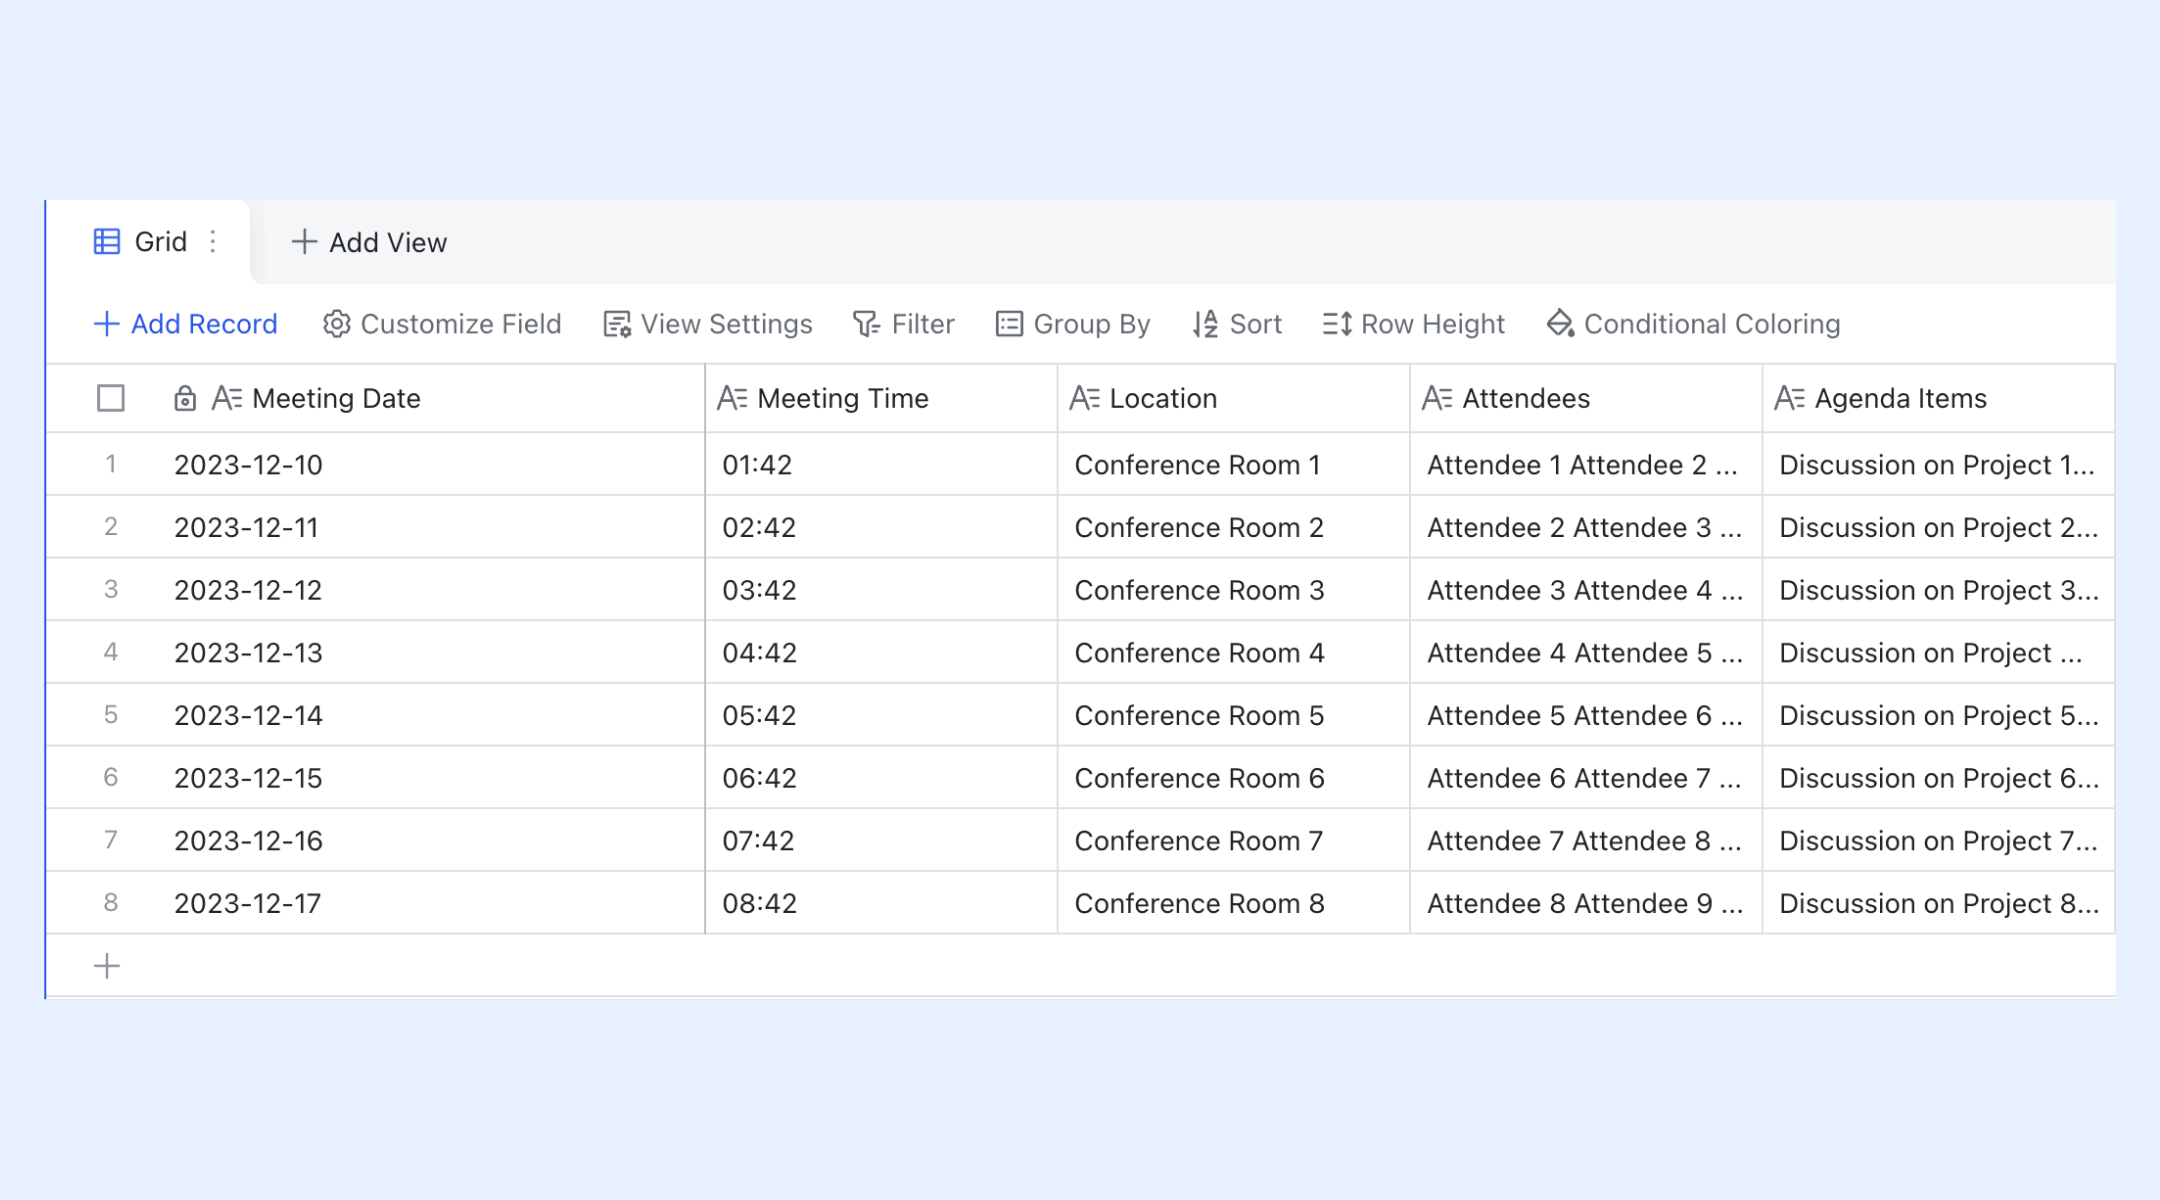This screenshot has width=2160, height=1200.
Task: Click the Grid view table icon
Action: (107, 242)
